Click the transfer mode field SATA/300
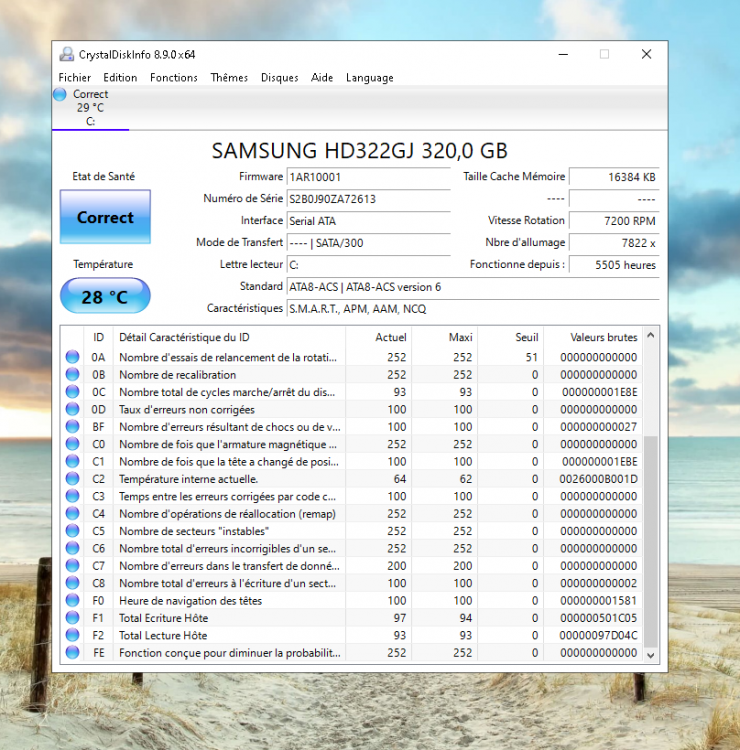Viewport: 740px width, 750px height. pos(368,243)
